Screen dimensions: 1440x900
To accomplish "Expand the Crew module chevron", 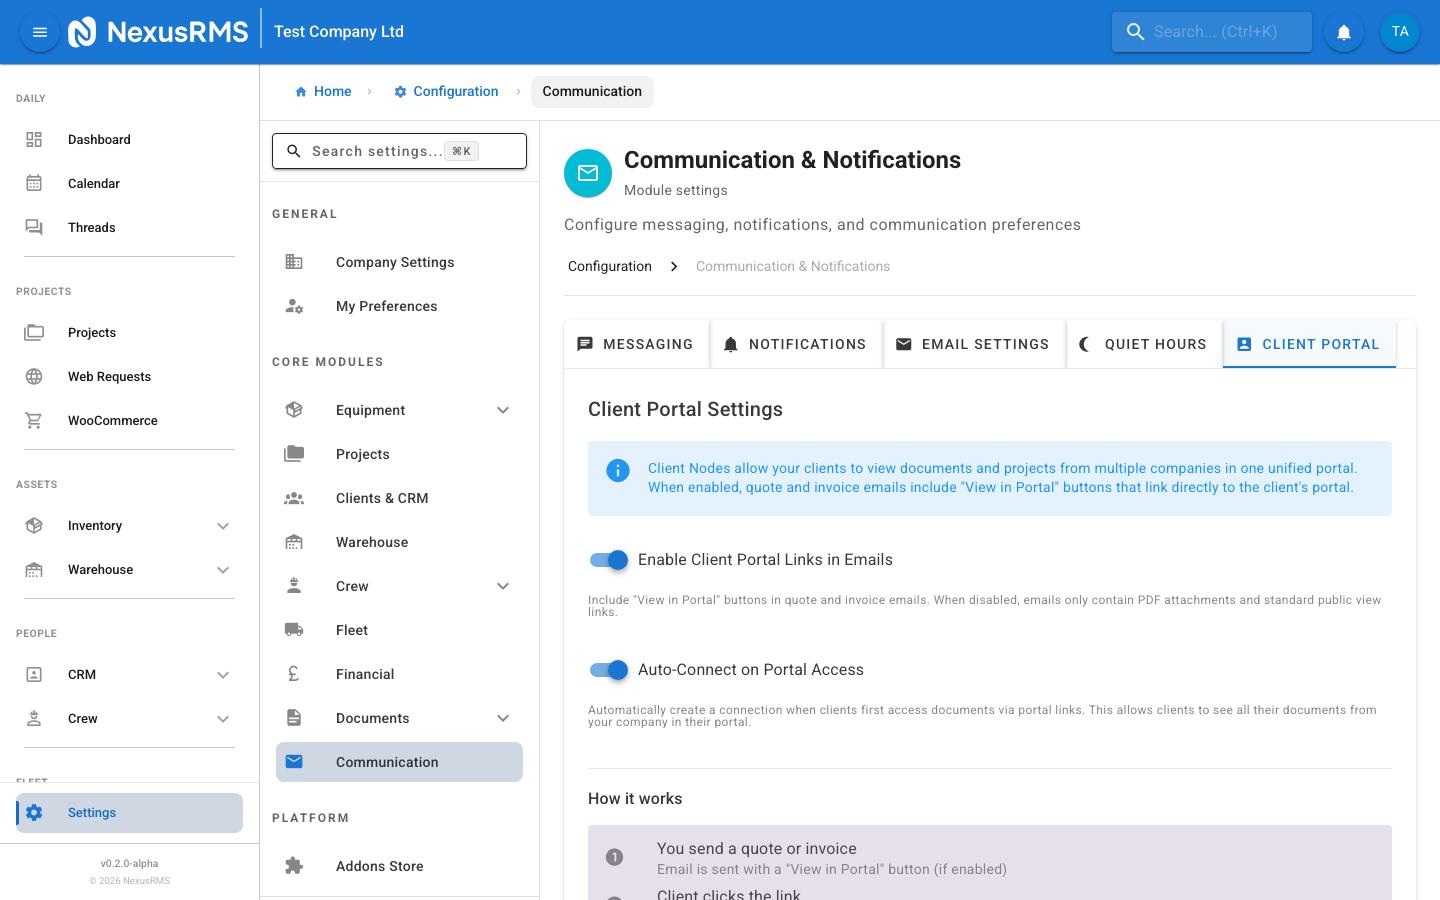I will [x=503, y=586].
